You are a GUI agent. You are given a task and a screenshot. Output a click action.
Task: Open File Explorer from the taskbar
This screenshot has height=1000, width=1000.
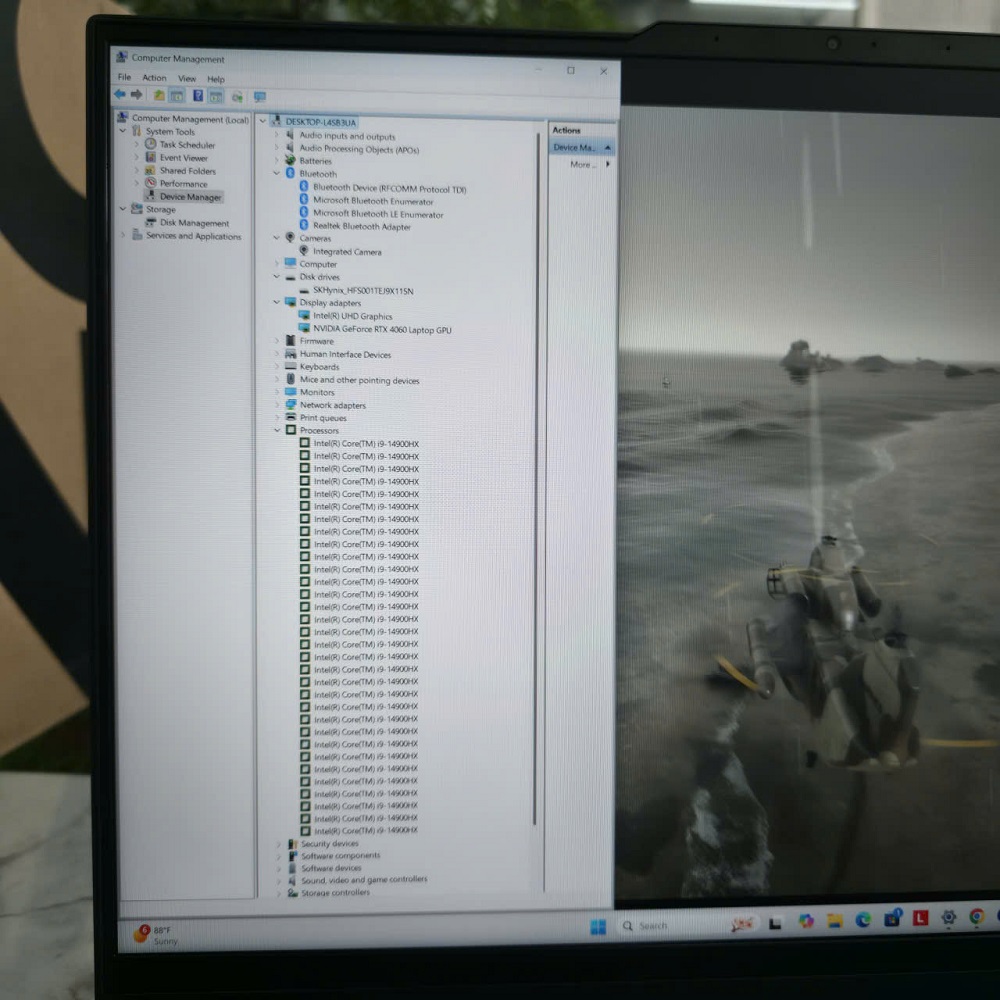tap(834, 920)
